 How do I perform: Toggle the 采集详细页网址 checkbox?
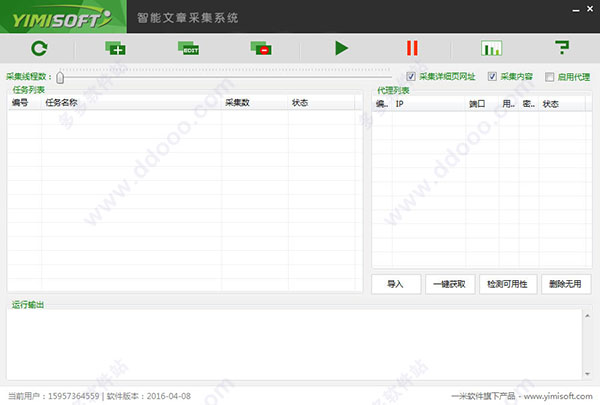(x=412, y=77)
